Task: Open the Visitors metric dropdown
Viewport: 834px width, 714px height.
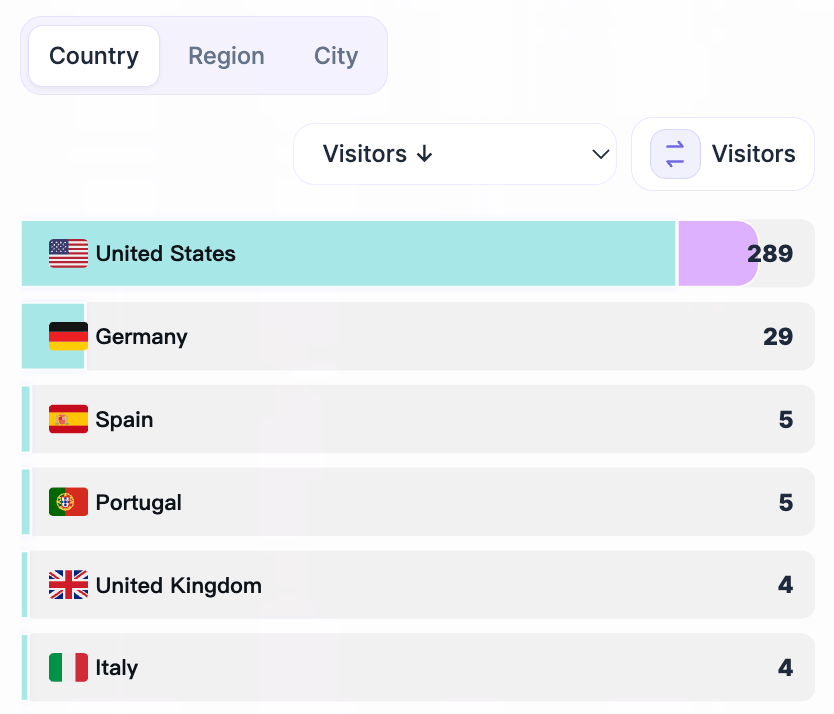Action: point(455,154)
